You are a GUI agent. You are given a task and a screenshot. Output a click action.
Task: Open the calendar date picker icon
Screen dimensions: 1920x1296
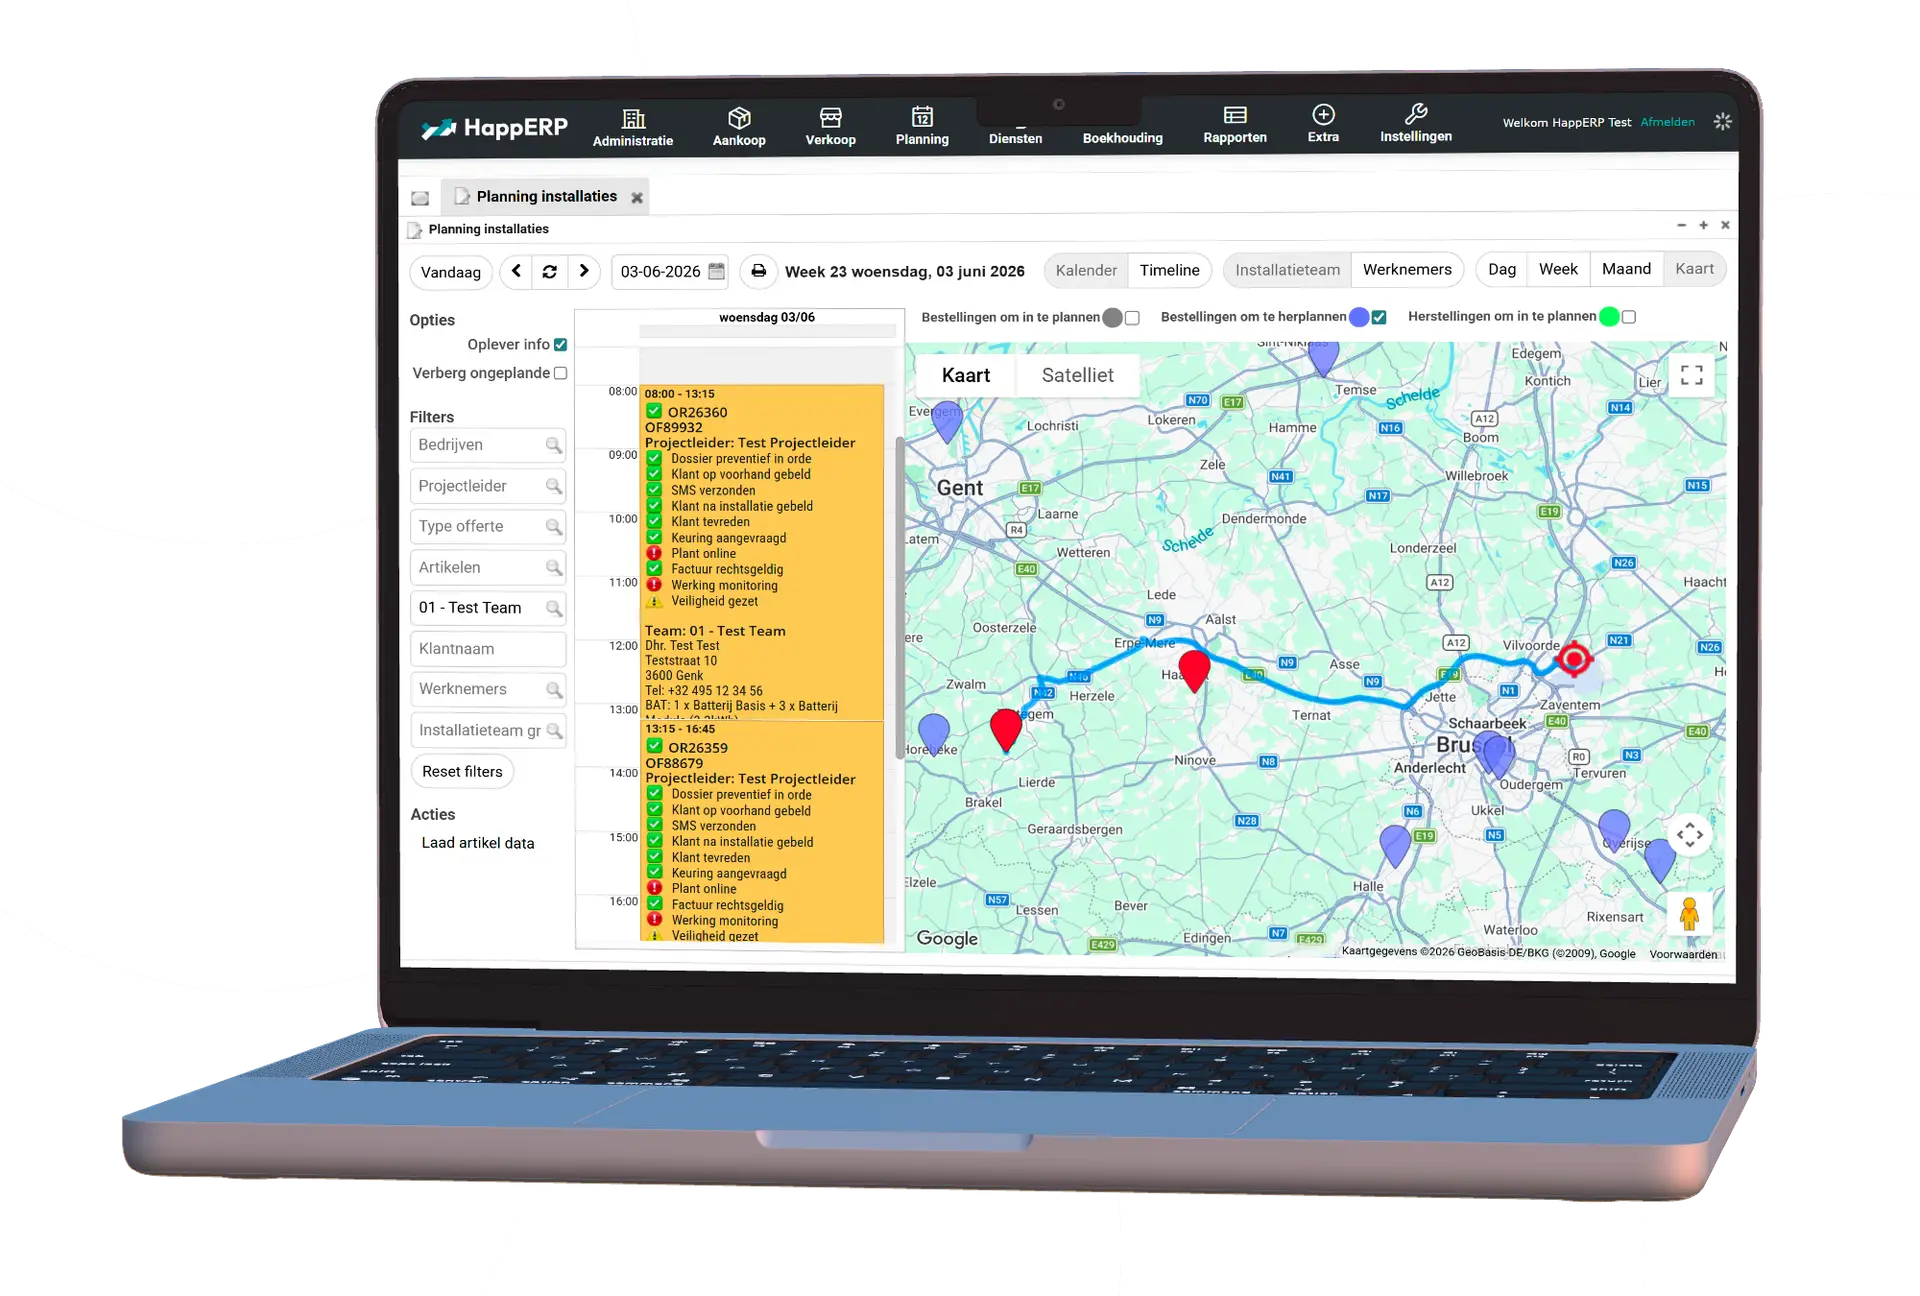(x=716, y=271)
